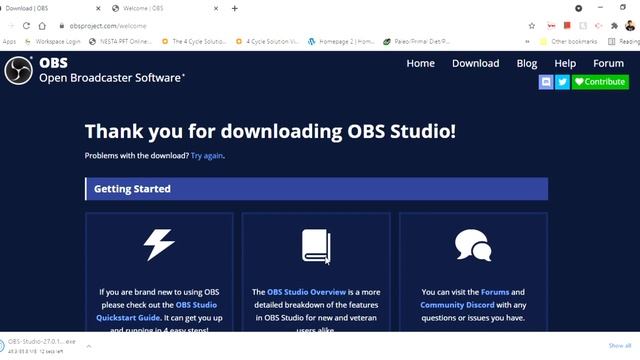
Task: Open The 4 Cycle Solution bookmark
Action: (193, 42)
